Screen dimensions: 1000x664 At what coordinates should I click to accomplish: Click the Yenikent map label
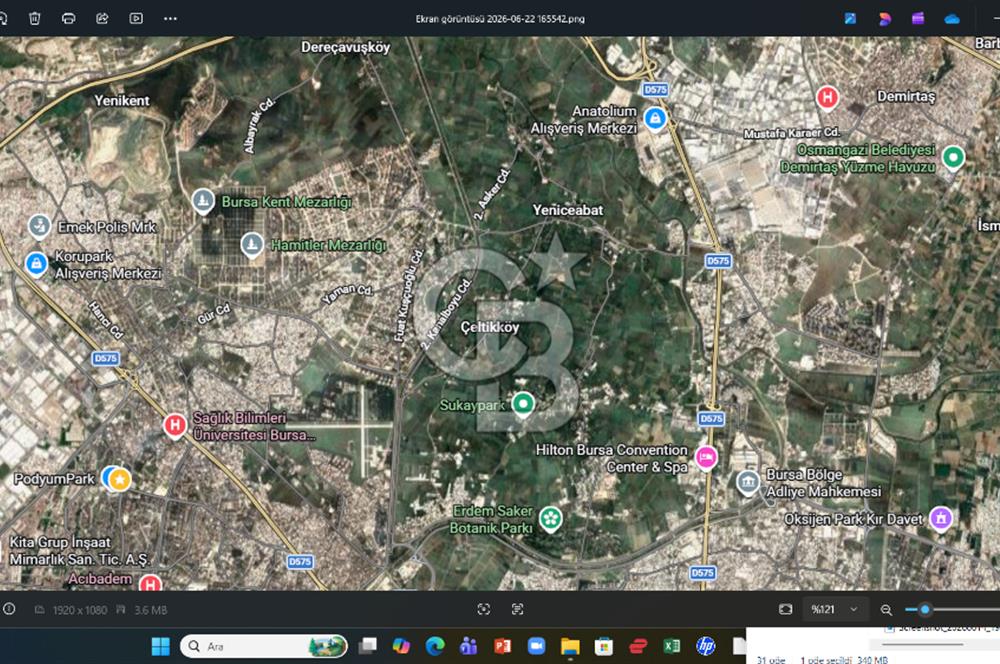pos(122,100)
